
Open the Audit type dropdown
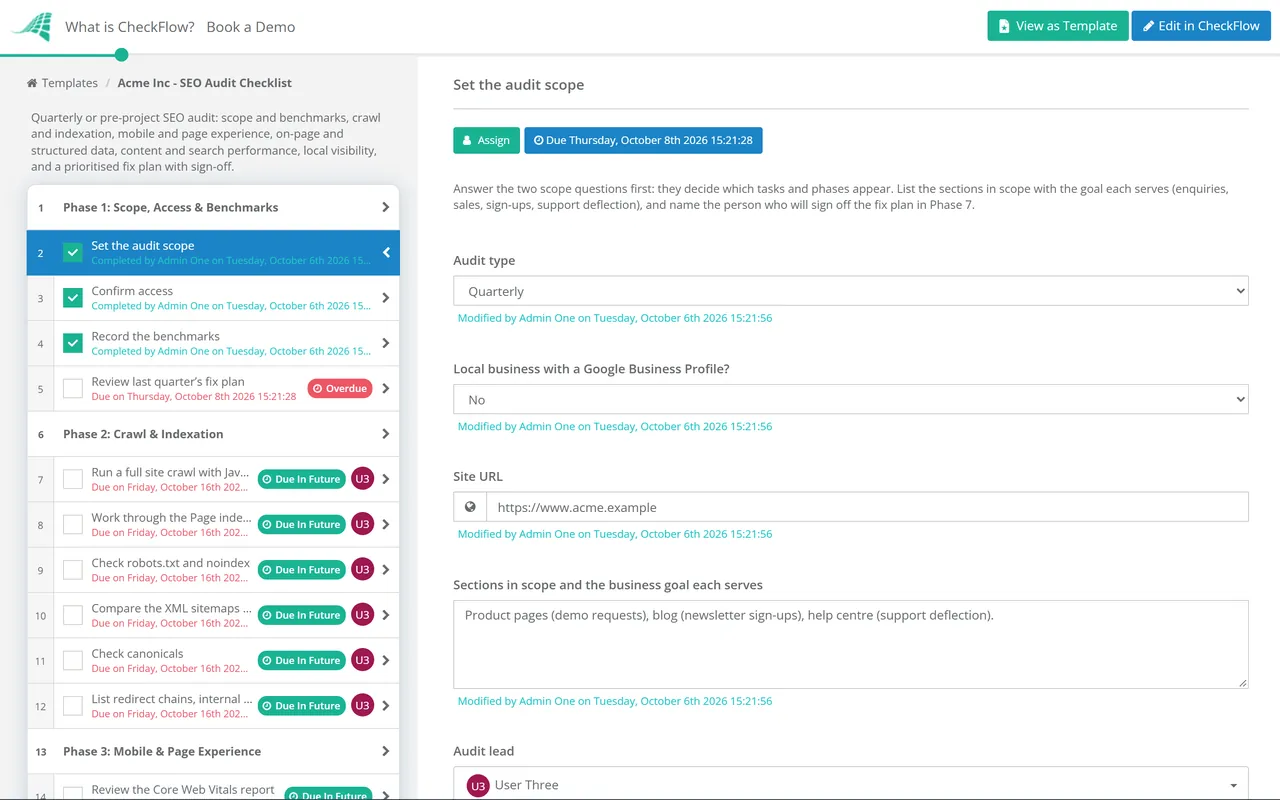point(851,291)
